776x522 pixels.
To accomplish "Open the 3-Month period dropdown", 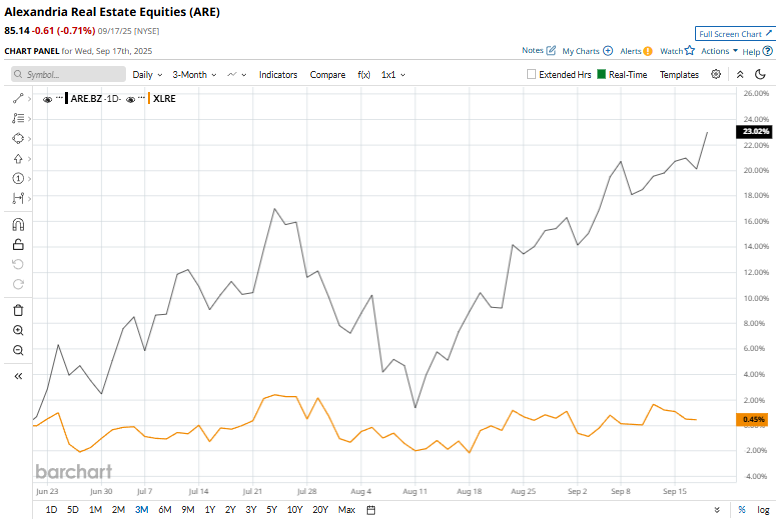I will point(194,75).
